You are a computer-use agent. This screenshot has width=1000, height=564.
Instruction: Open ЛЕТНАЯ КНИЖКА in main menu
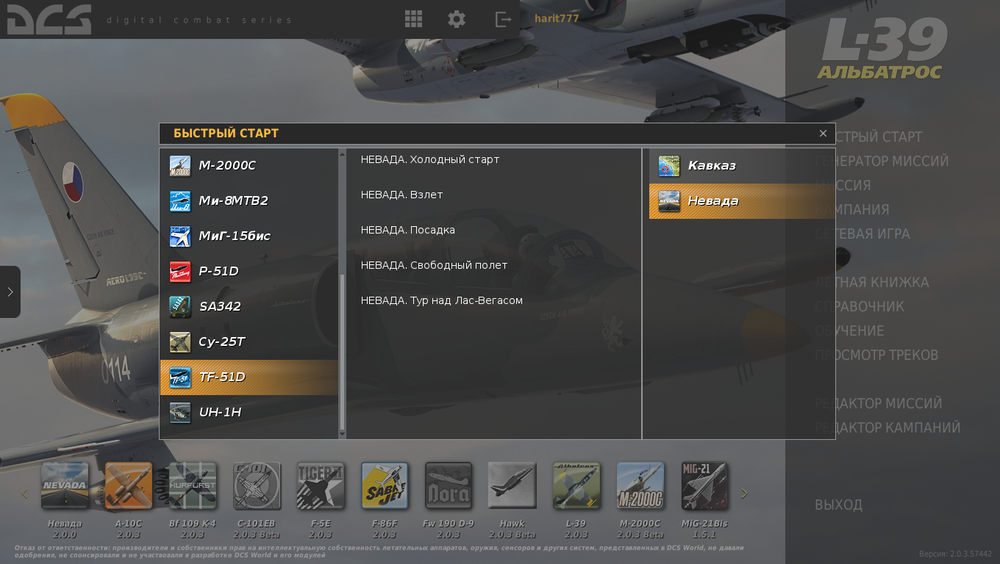tap(872, 283)
